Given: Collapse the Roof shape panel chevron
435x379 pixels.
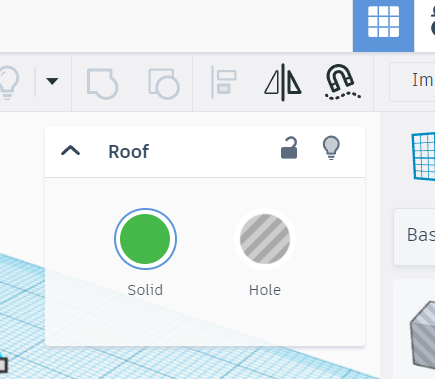Looking at the screenshot, I should (71, 151).
